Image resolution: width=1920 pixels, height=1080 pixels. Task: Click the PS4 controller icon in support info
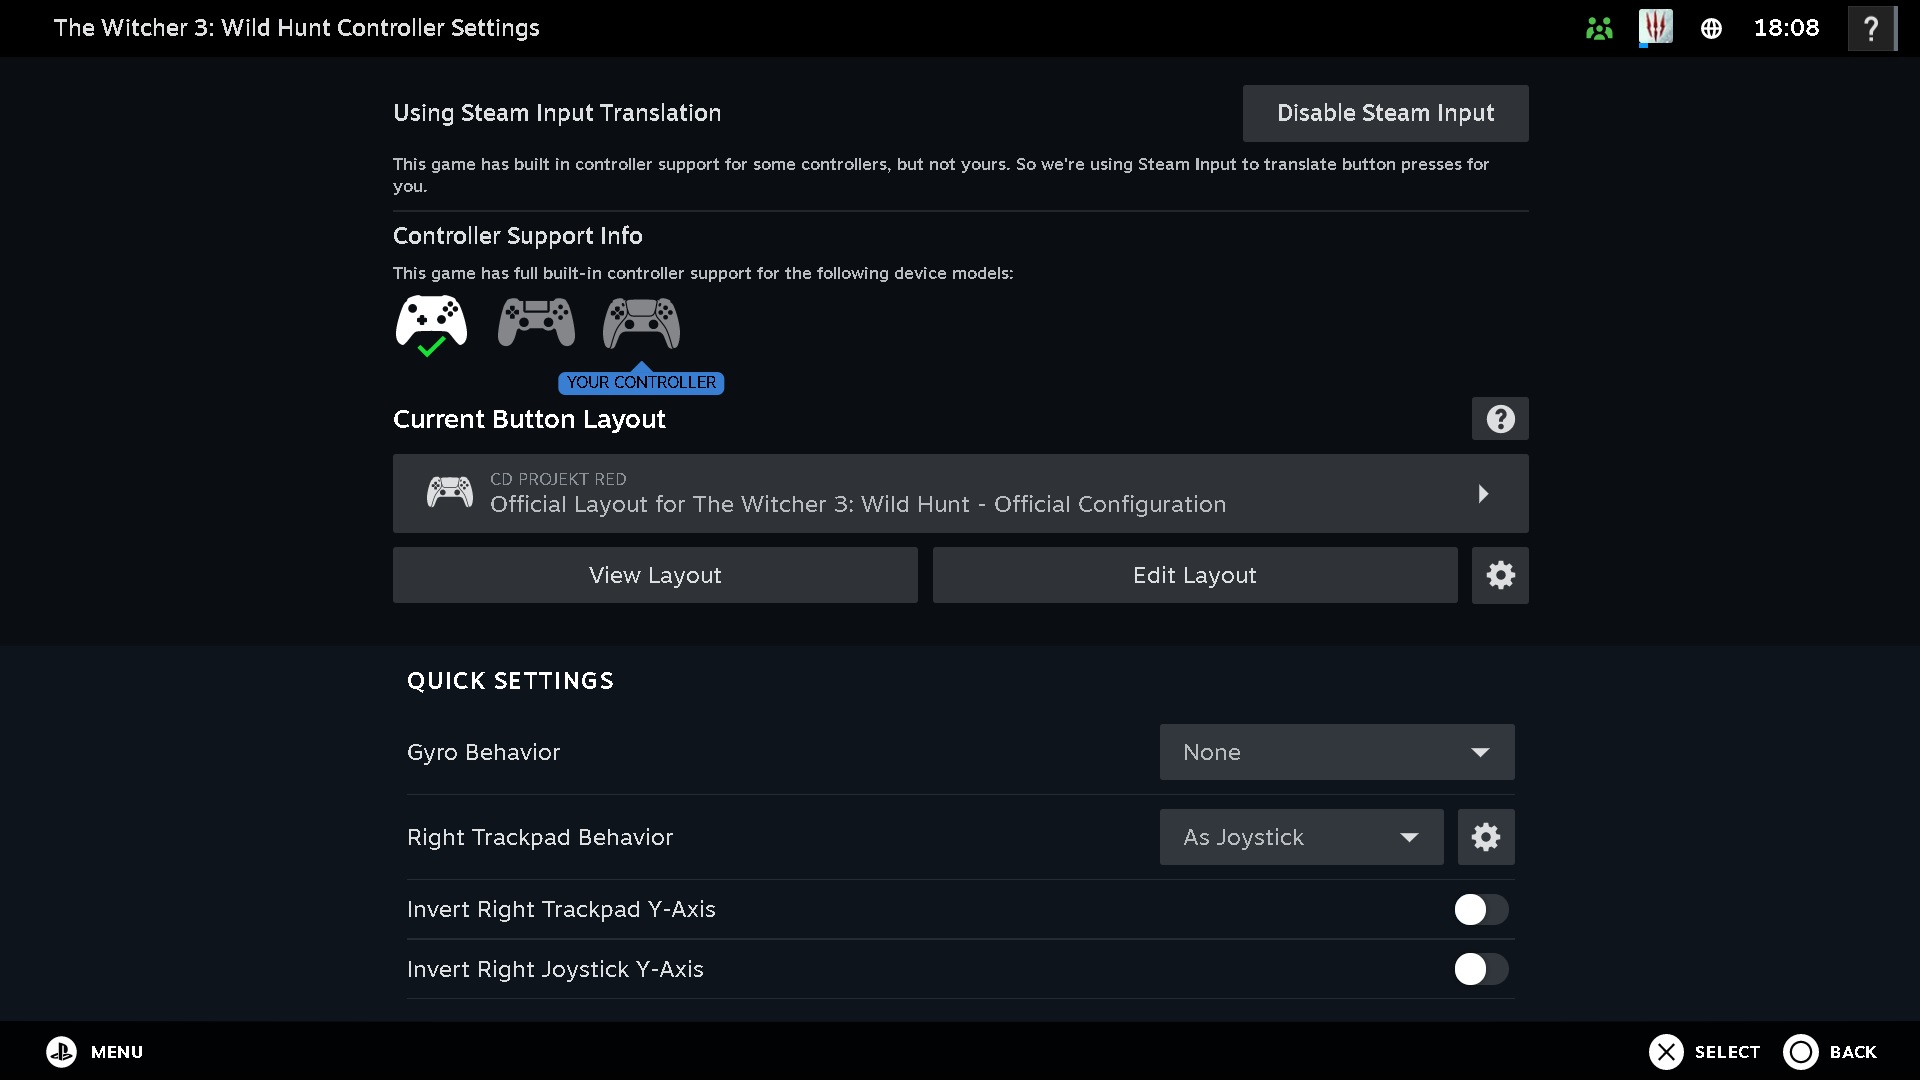pos(536,322)
